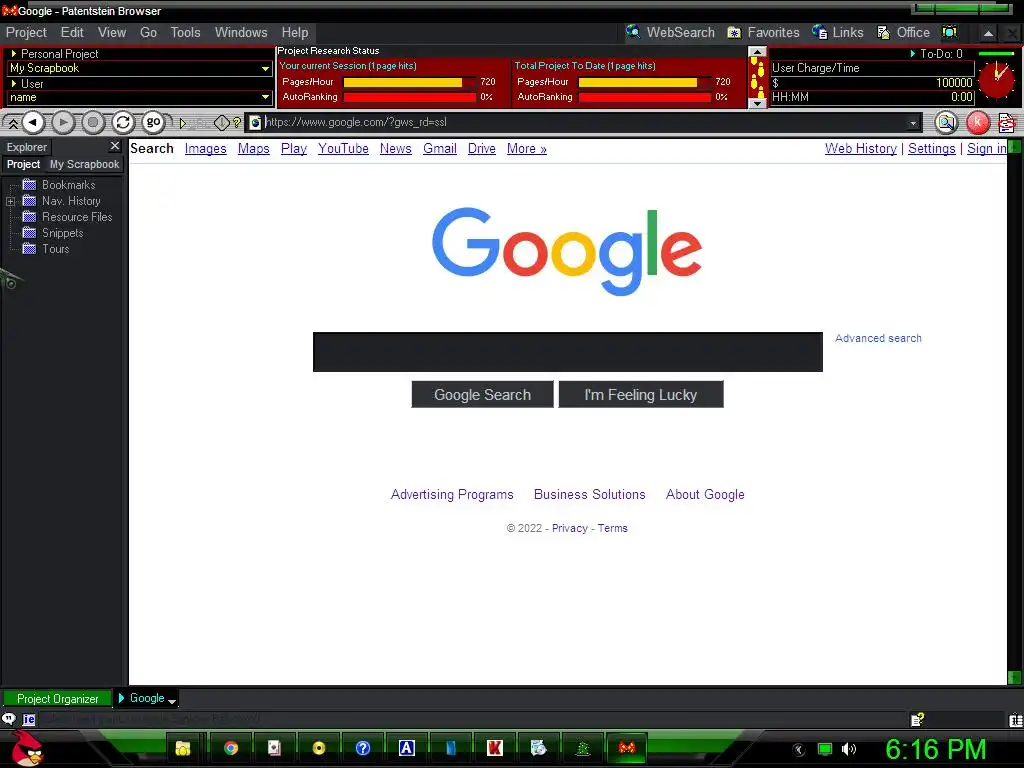Open the My Scrapbook project dropdown

click(x=264, y=68)
